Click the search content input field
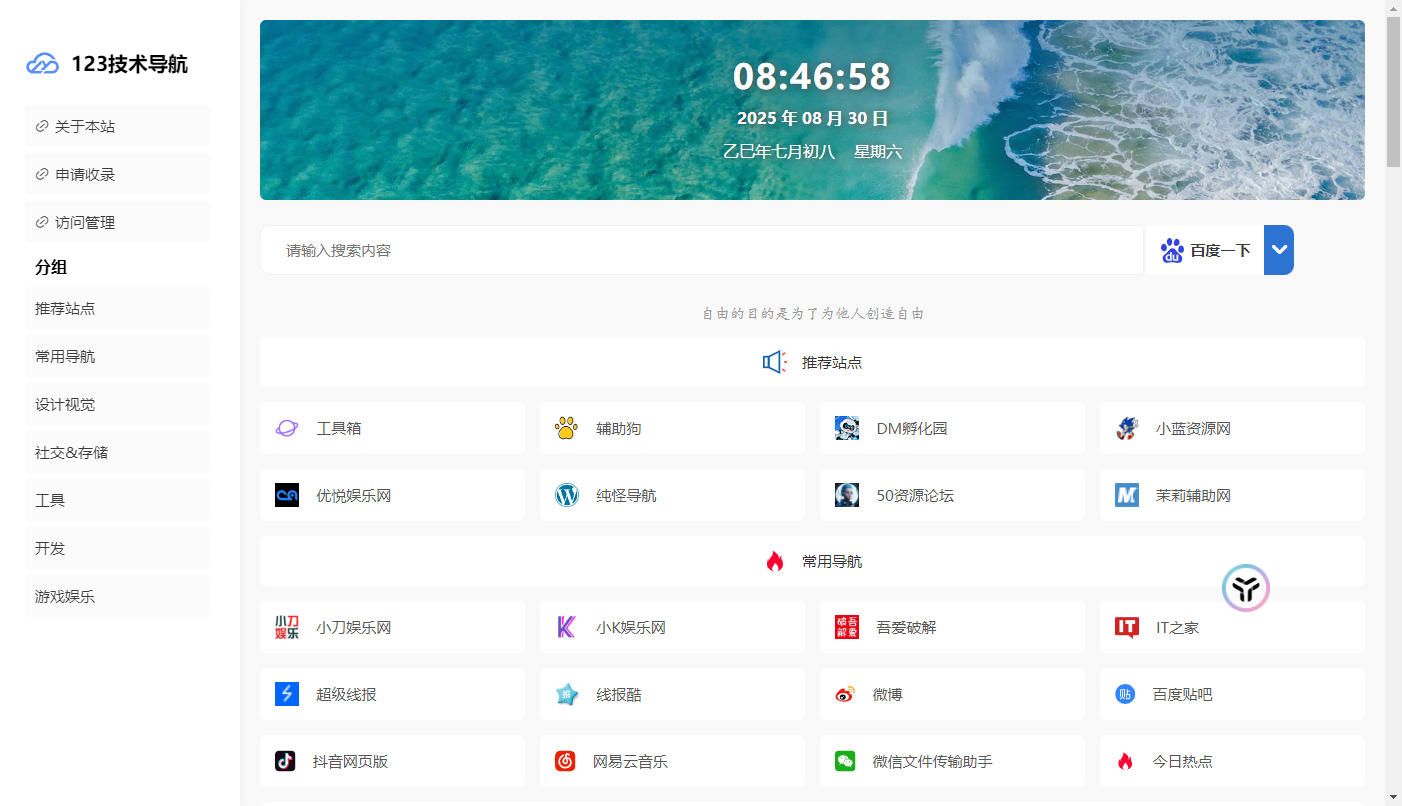 (700, 250)
